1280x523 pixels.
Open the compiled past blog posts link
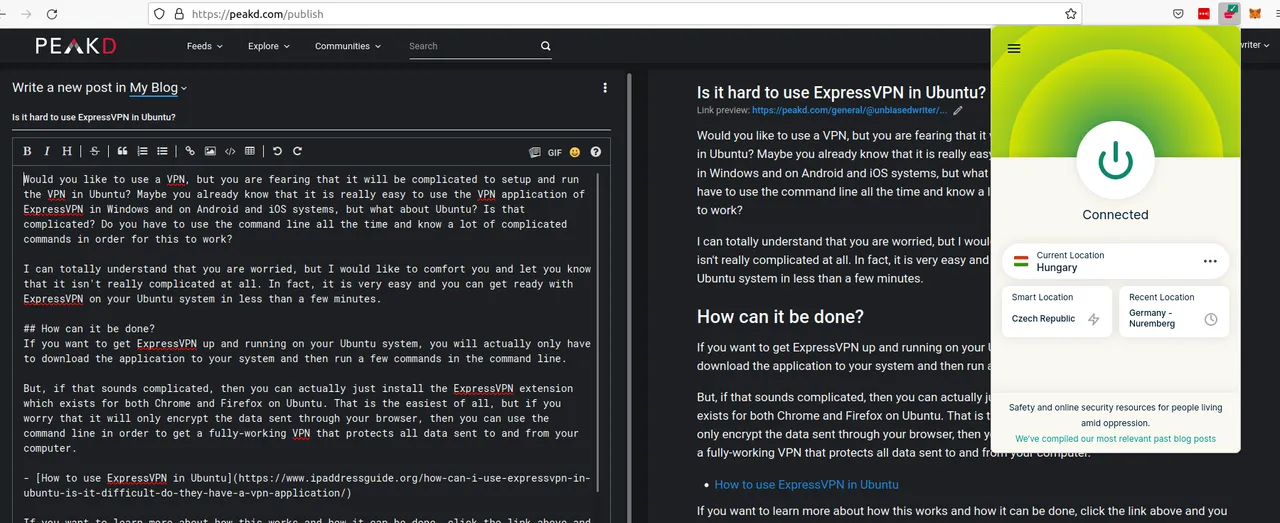pos(1115,439)
